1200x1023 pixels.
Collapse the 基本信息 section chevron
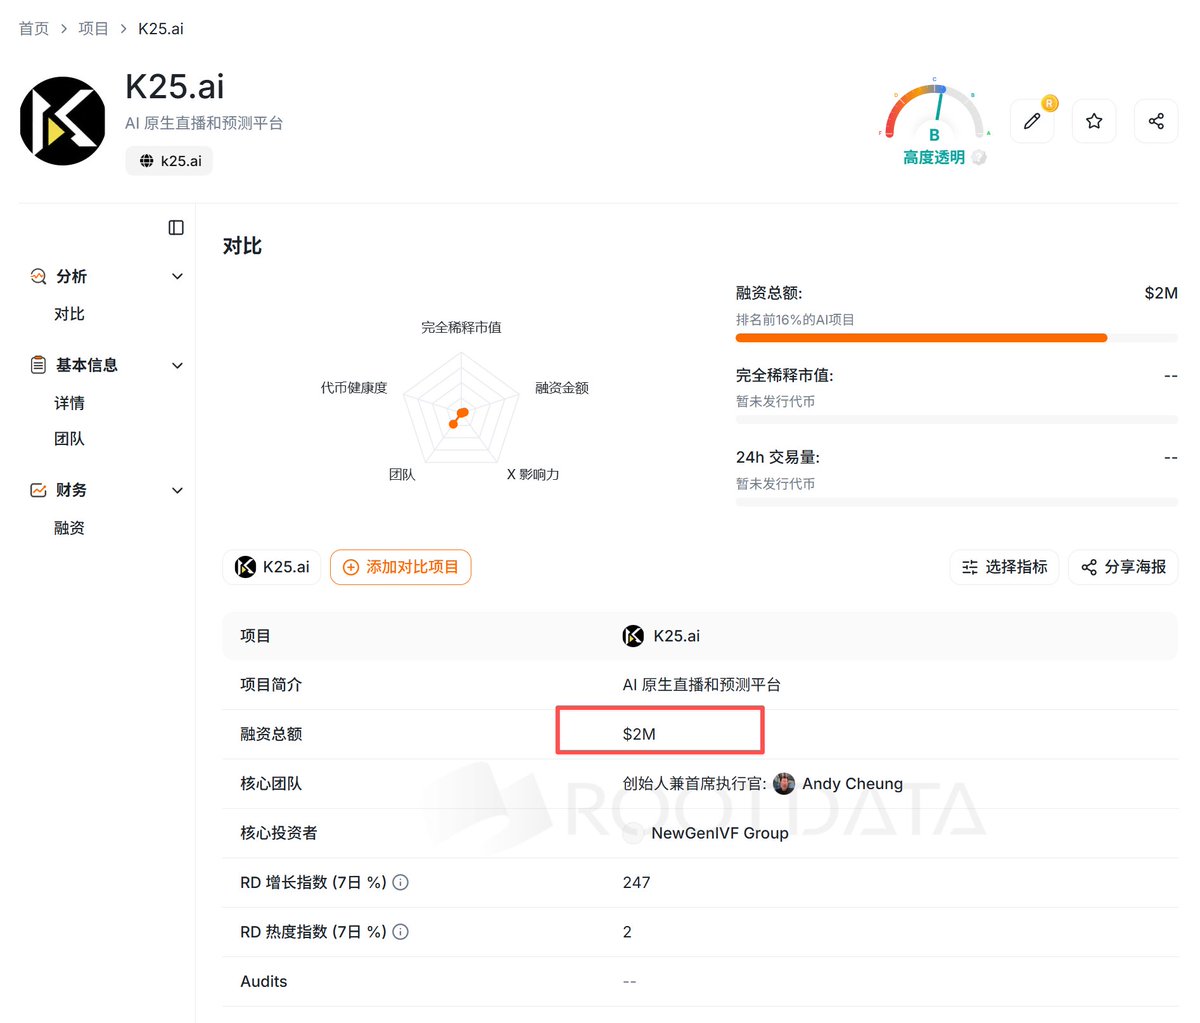[177, 365]
